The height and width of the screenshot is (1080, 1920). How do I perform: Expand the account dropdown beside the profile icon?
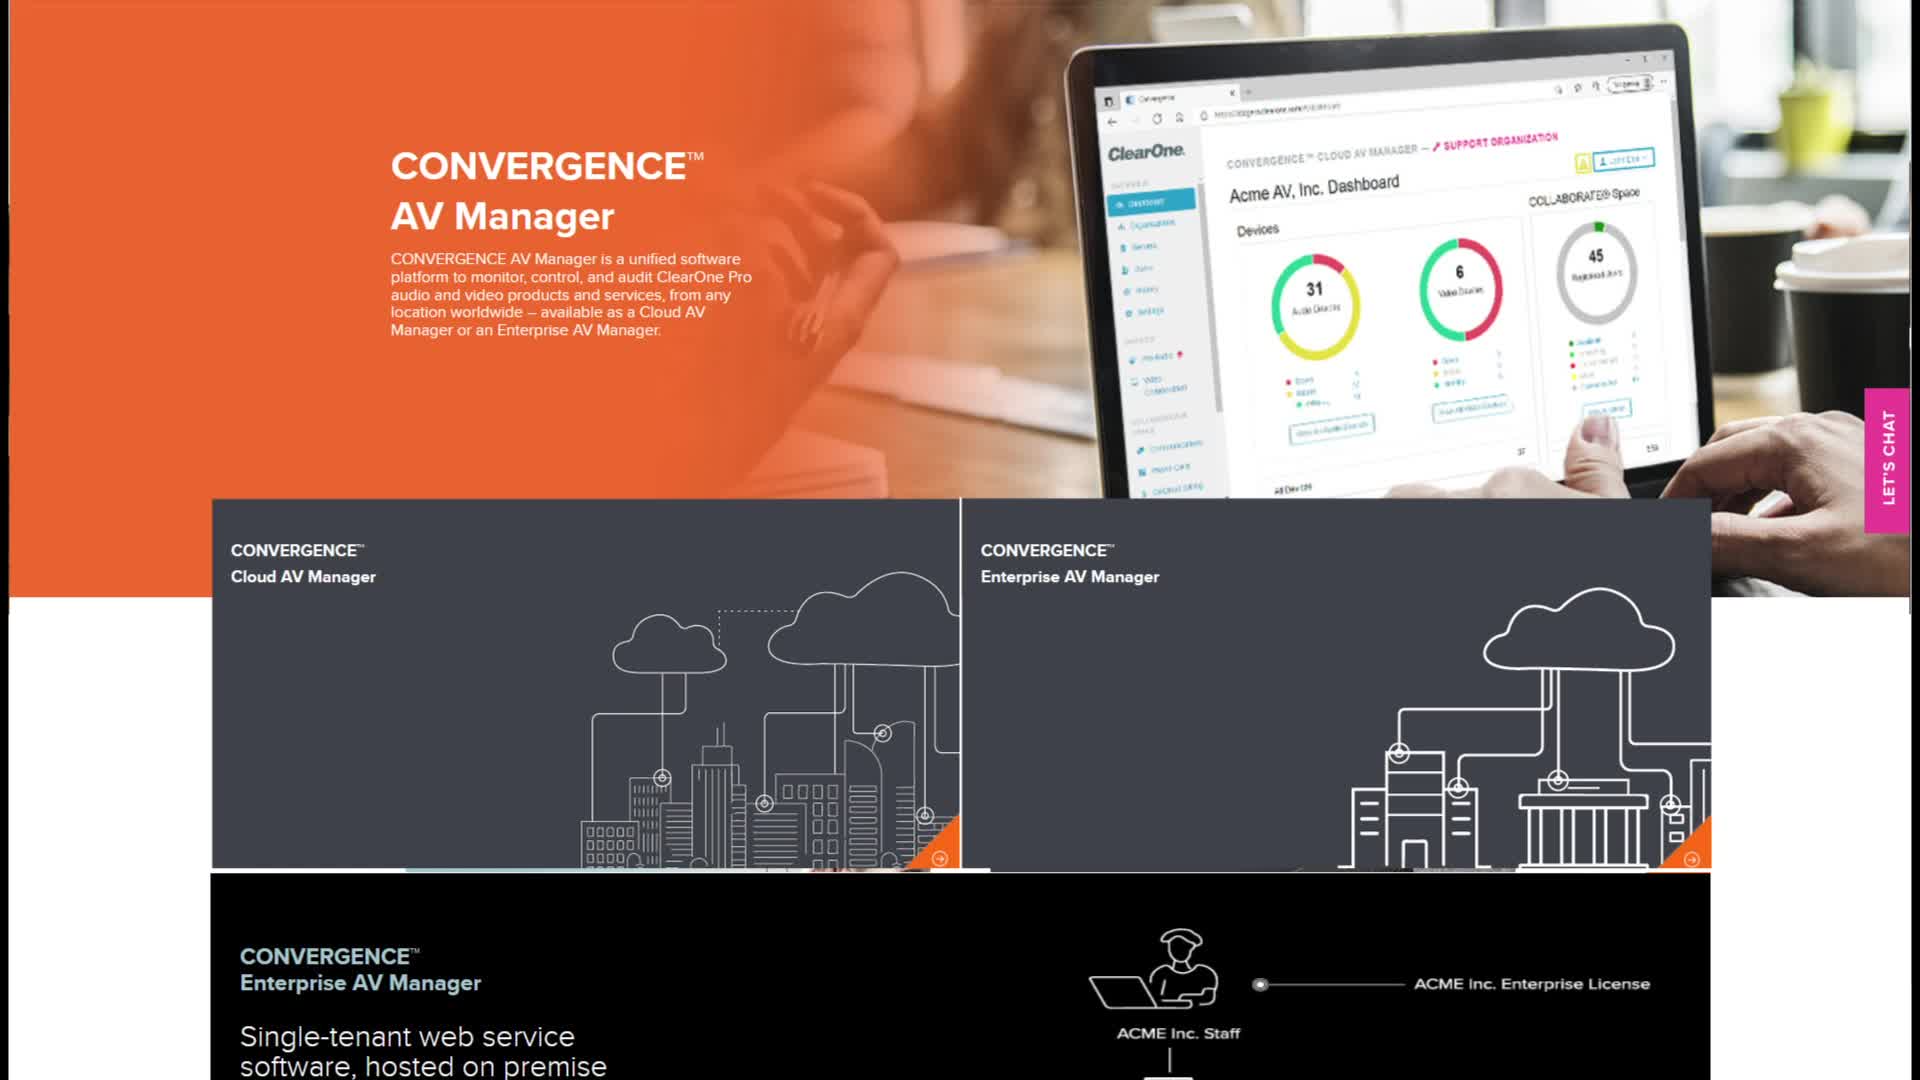1645,157
